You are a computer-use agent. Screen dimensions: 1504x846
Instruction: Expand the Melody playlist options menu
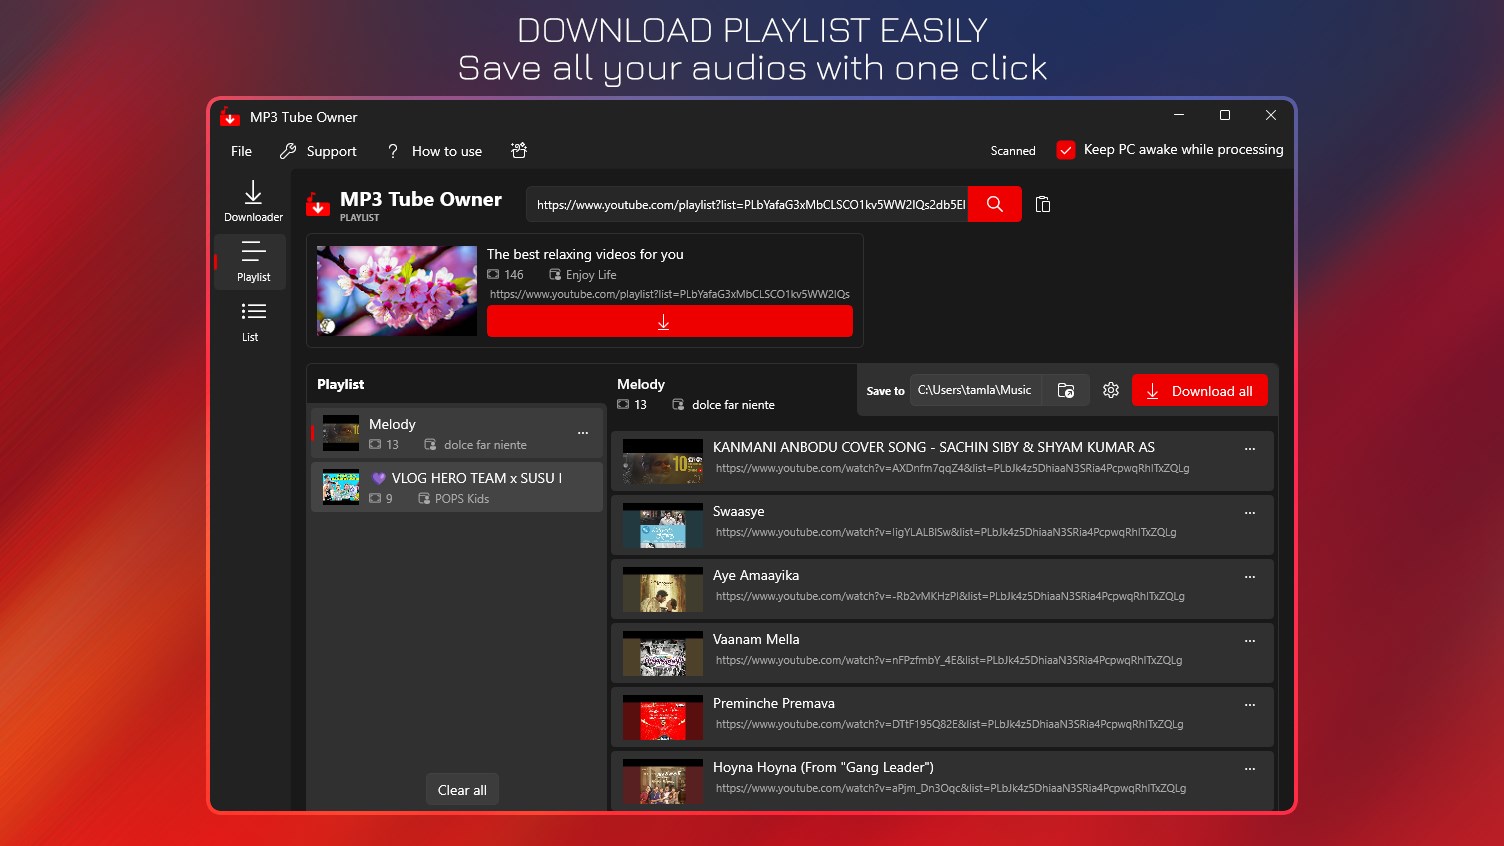pos(583,432)
